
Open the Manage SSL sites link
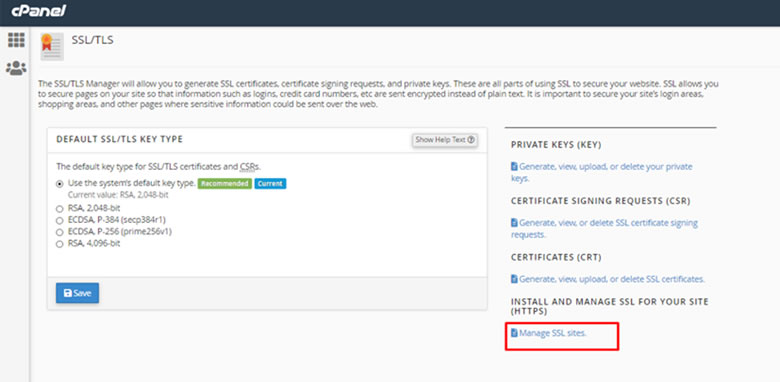(549, 333)
